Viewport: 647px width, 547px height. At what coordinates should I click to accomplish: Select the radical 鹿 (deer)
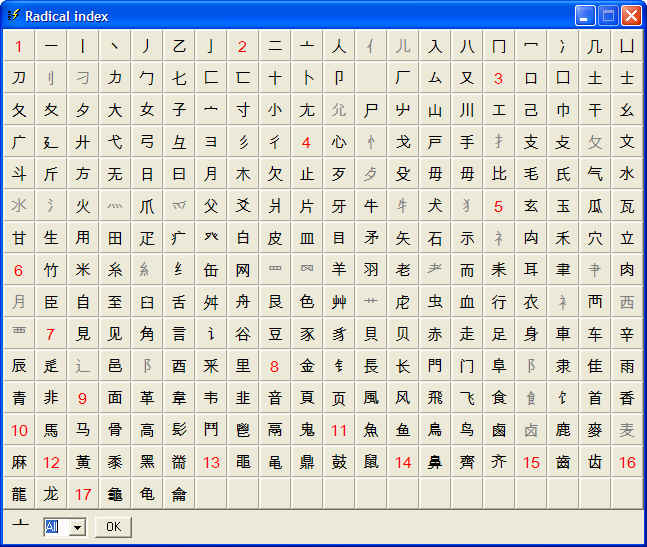click(563, 430)
